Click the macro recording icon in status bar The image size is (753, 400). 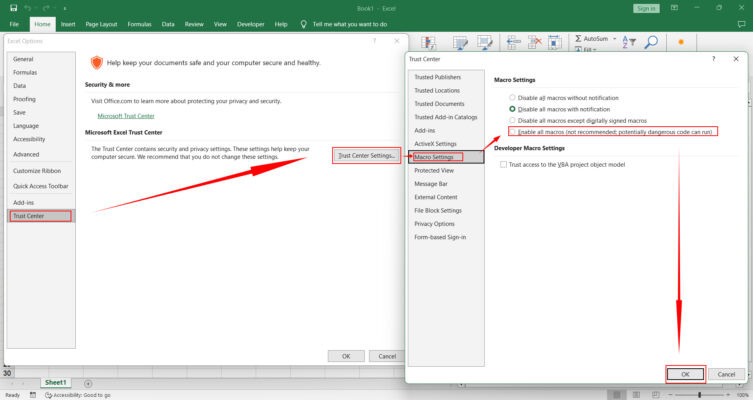point(33,395)
